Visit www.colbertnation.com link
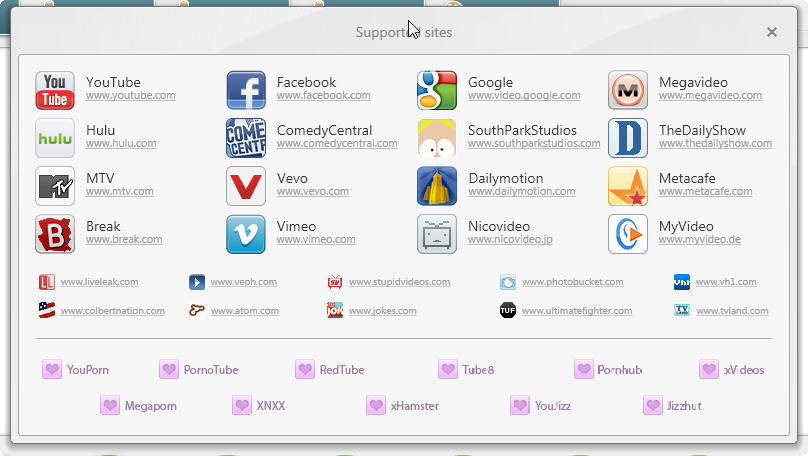This screenshot has width=808, height=456. pyautogui.click(x=113, y=311)
